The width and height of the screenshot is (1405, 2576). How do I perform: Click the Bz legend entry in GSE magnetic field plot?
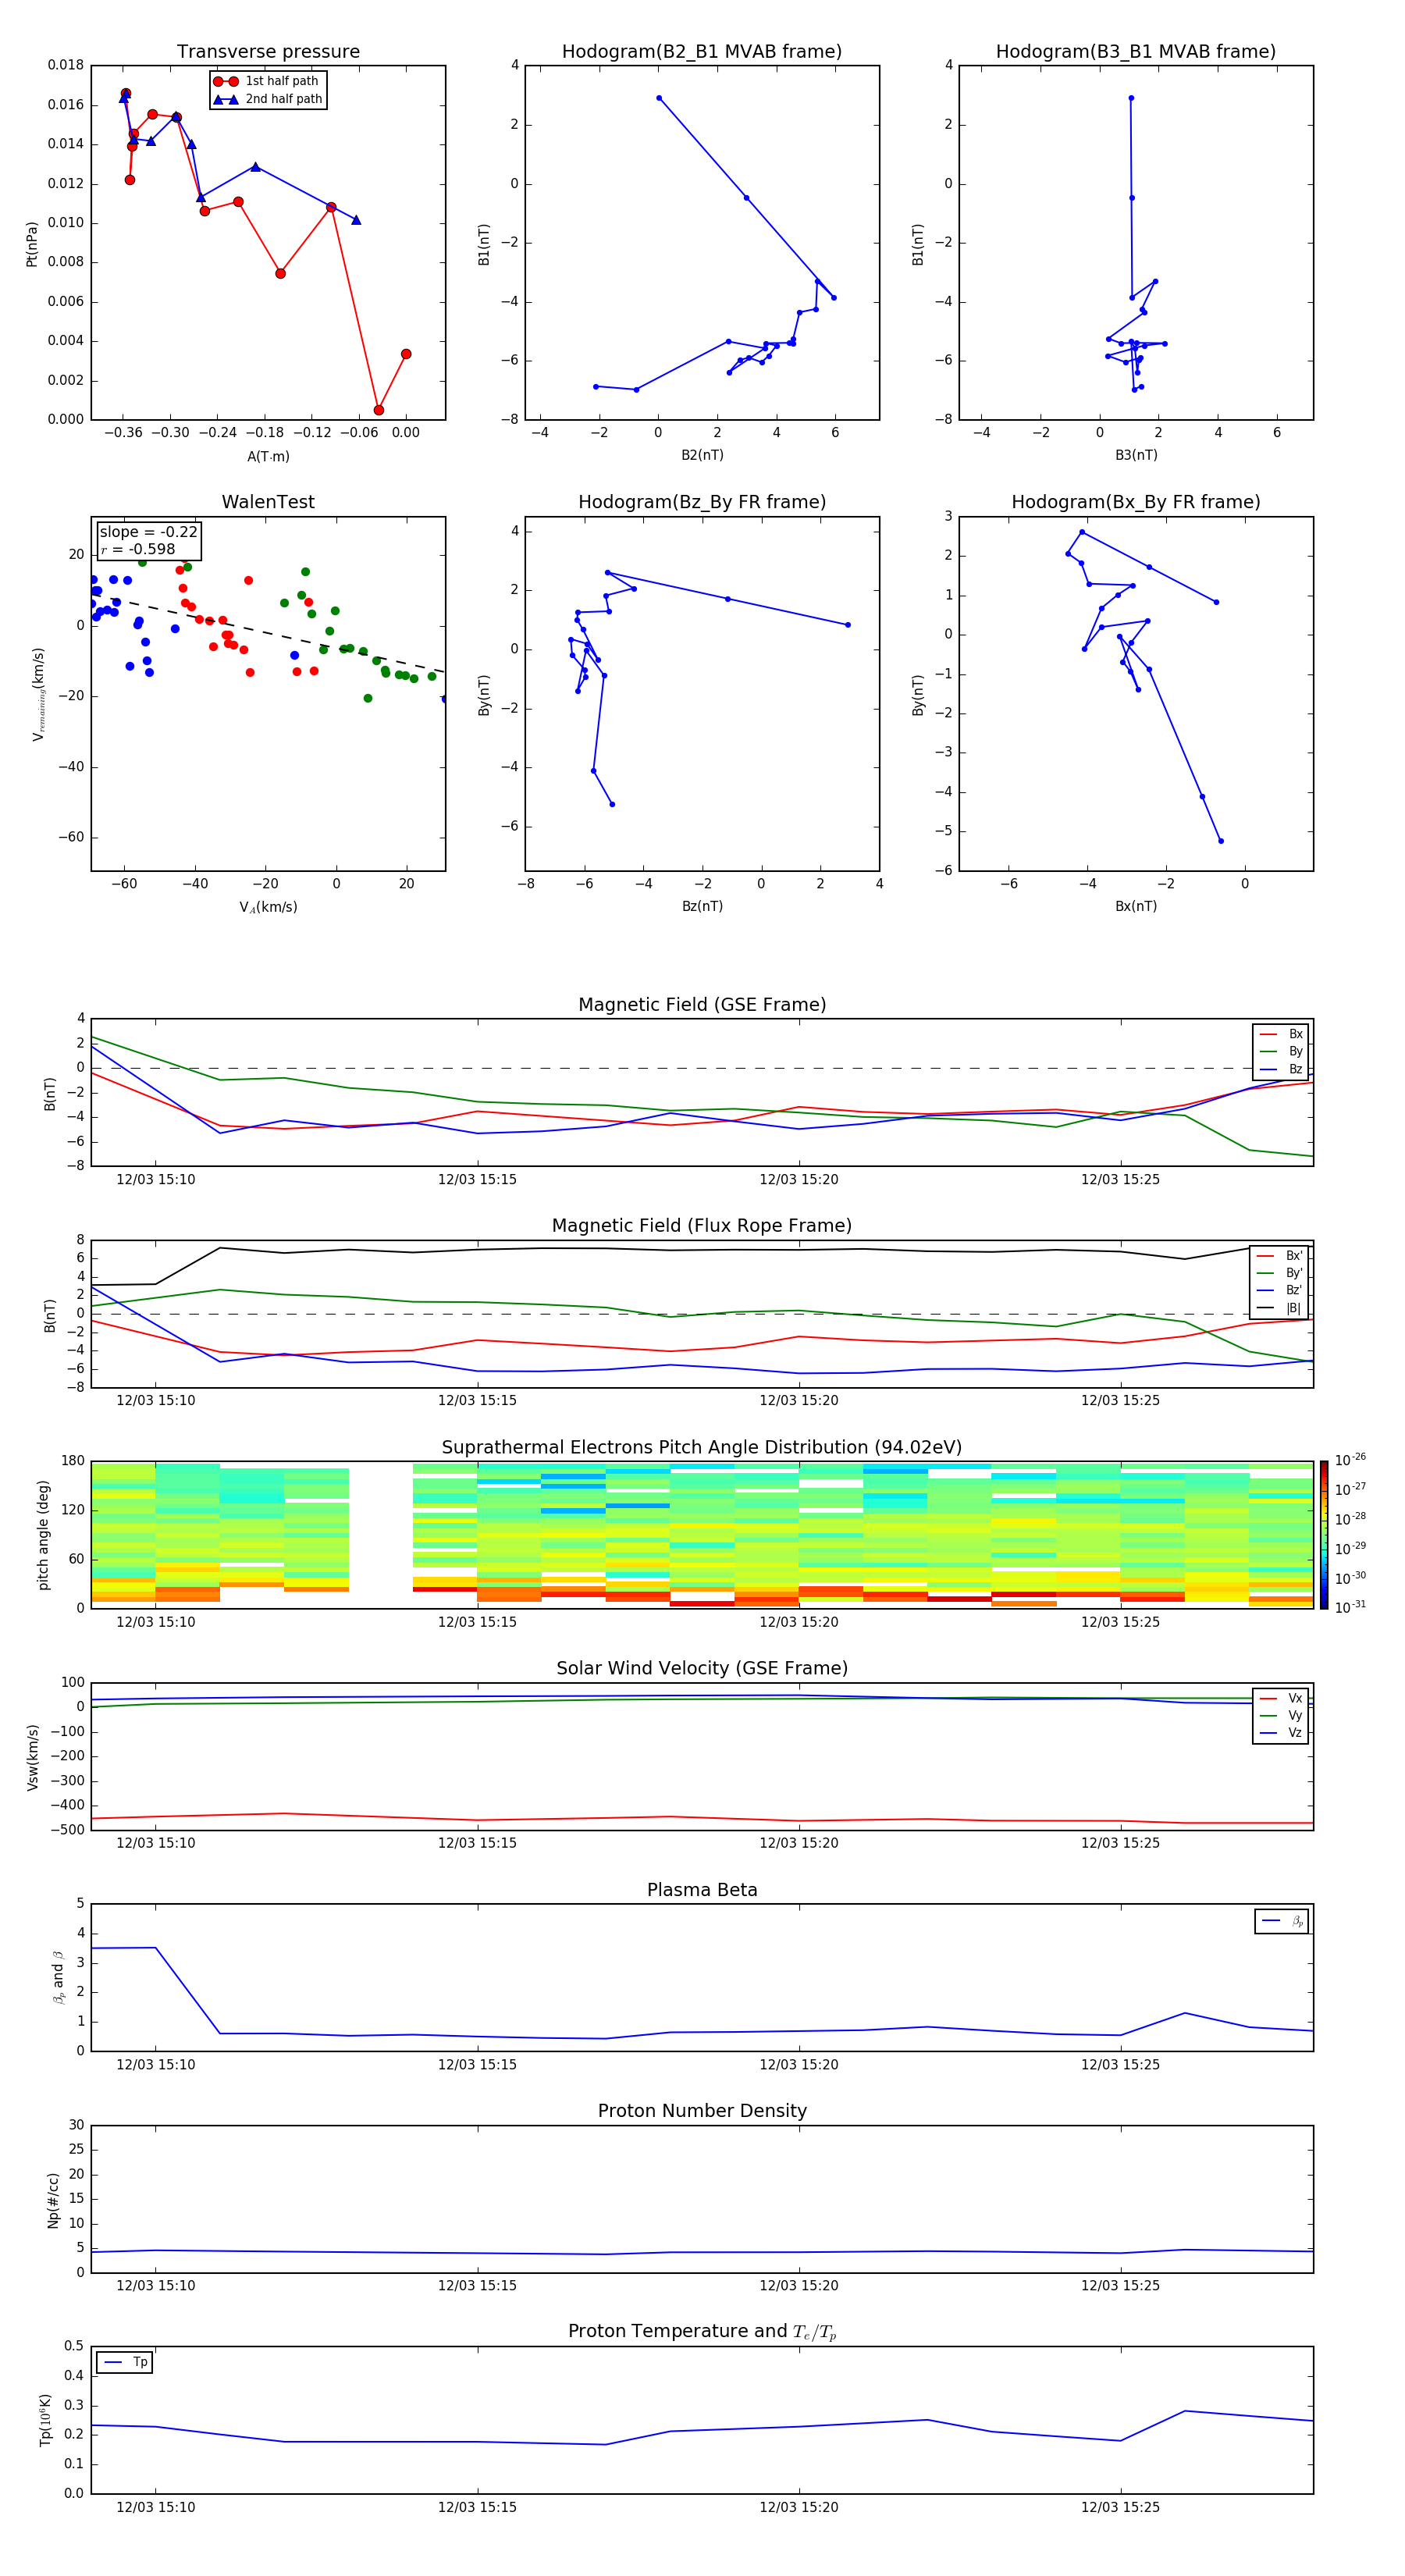tap(1281, 1069)
